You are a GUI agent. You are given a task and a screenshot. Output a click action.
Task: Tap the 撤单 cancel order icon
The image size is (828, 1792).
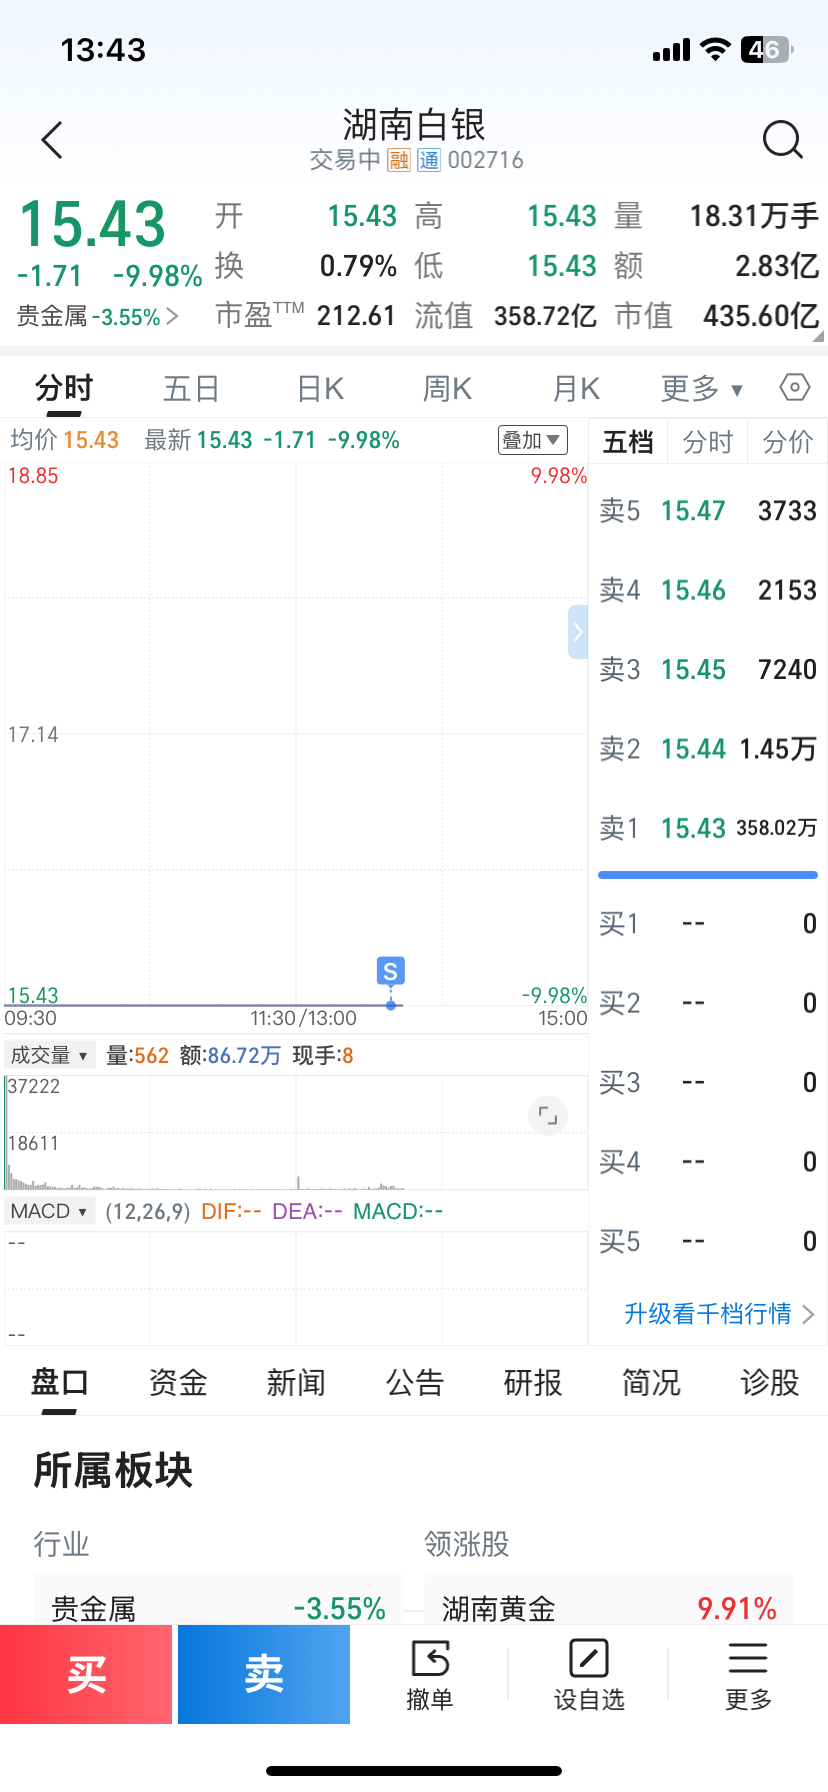pos(430,1675)
